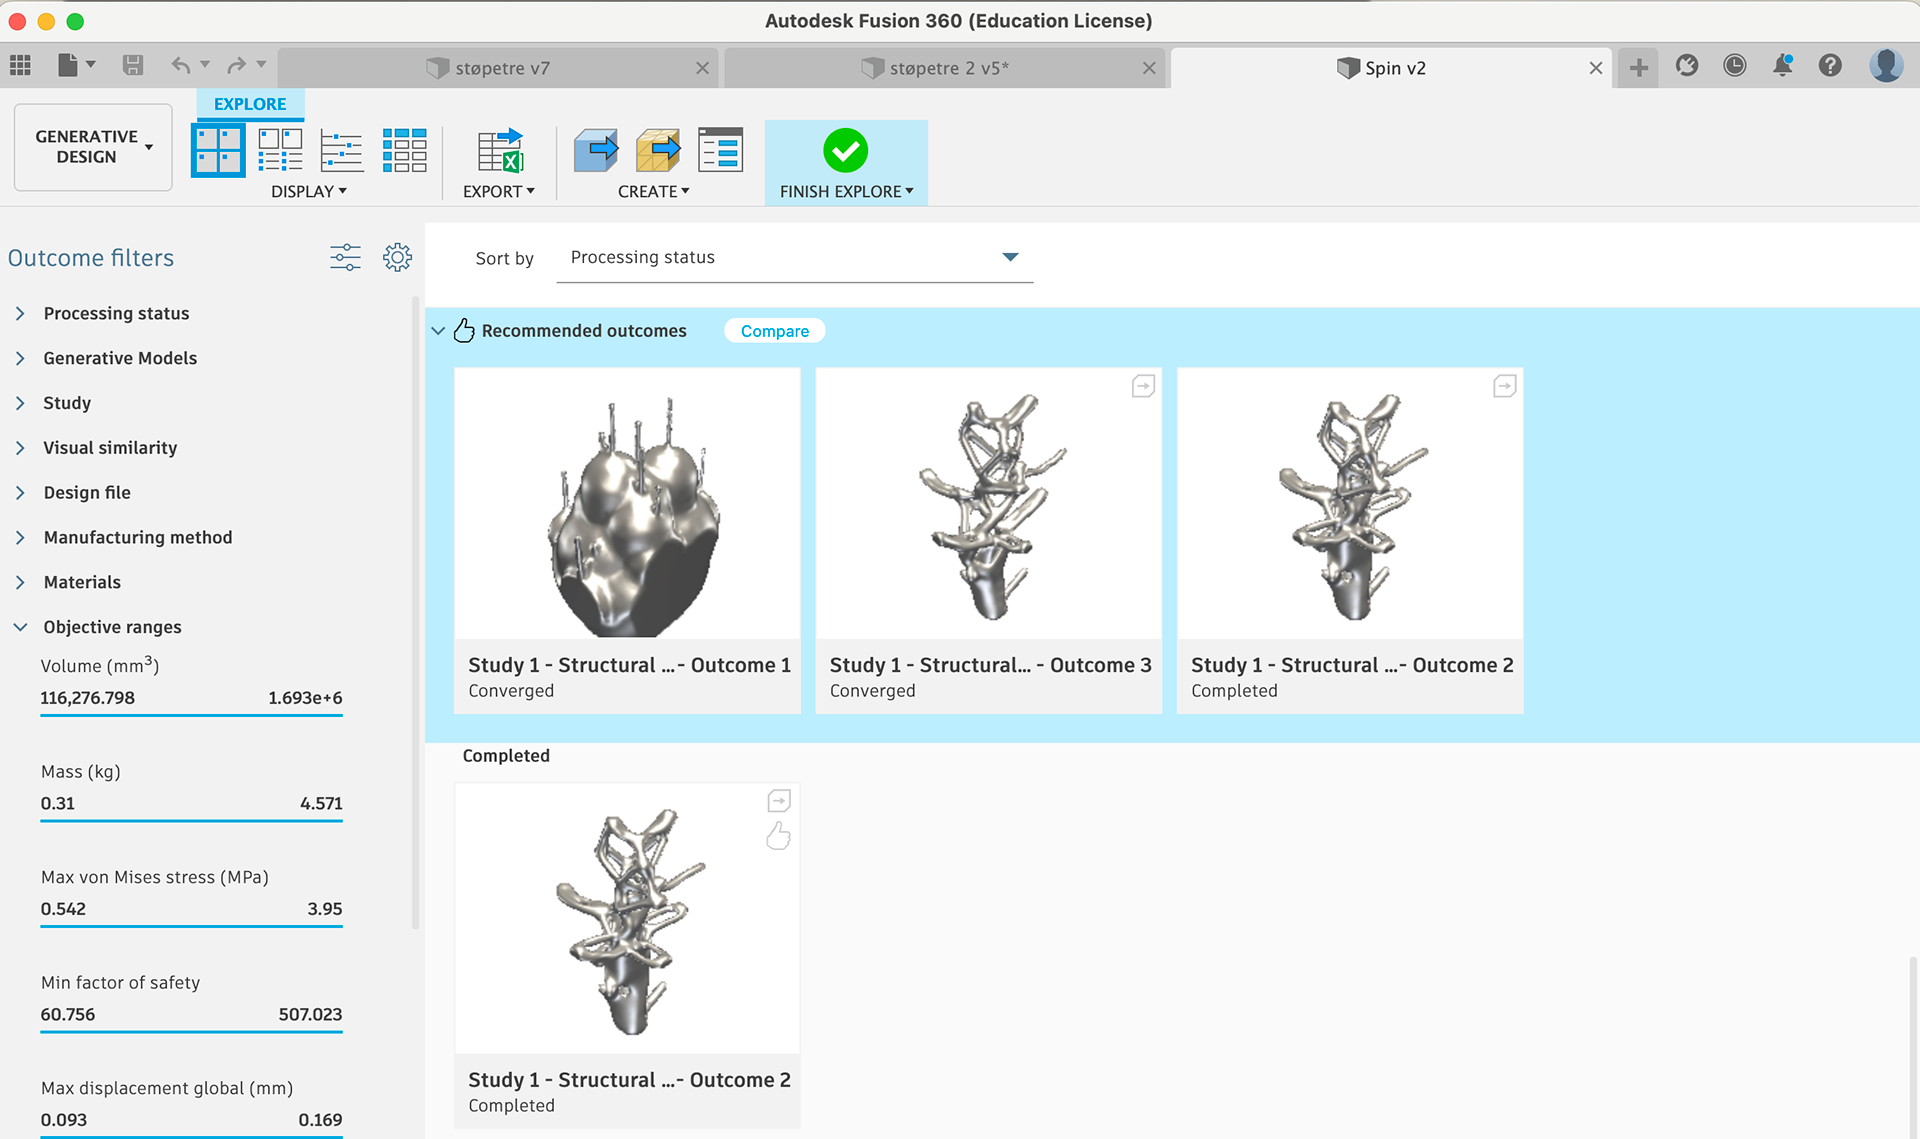Click the Save icon

point(132,66)
